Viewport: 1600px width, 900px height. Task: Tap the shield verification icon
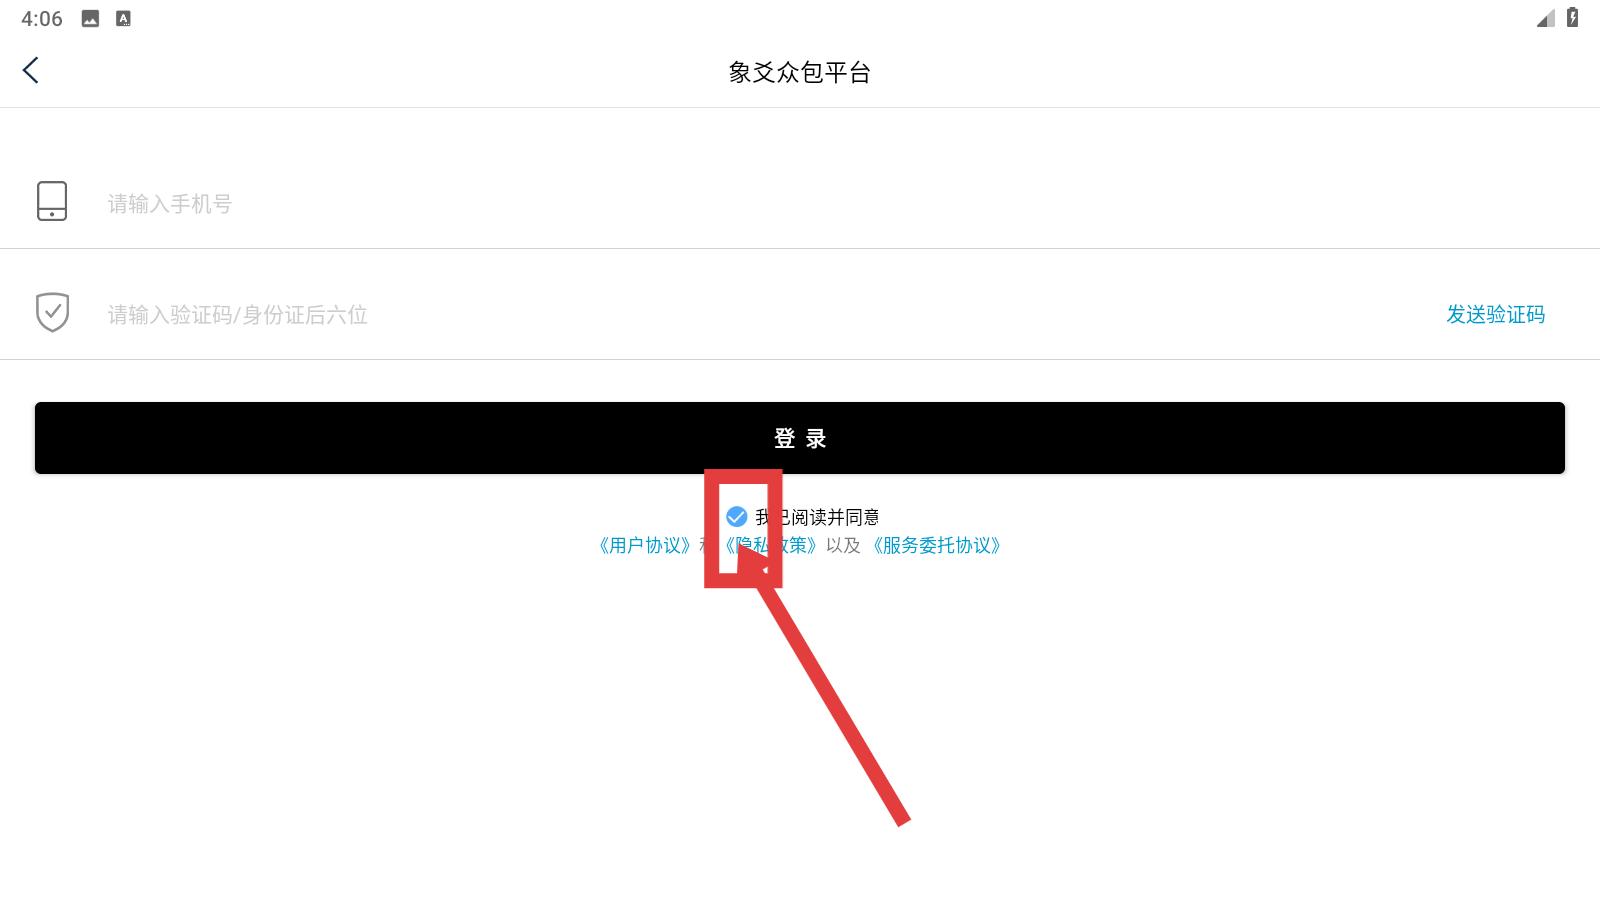coord(52,312)
